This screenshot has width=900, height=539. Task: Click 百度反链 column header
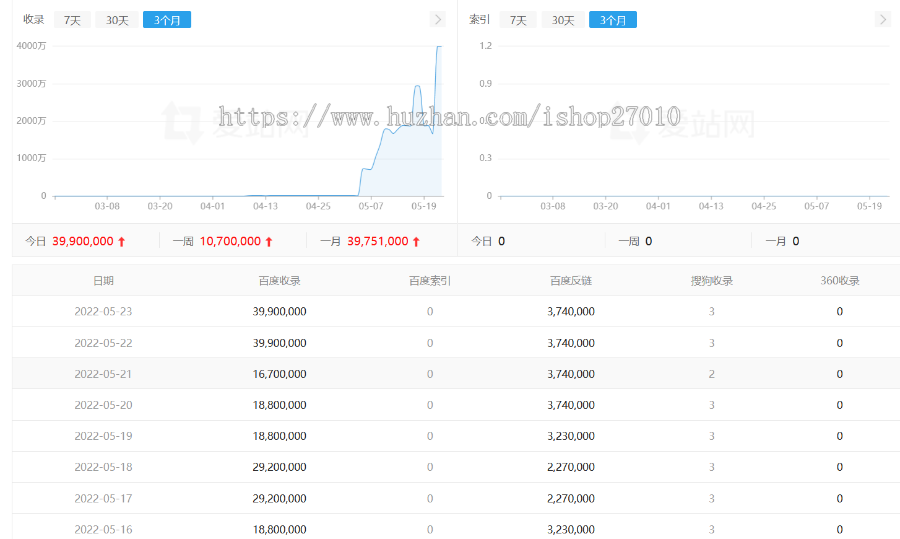(571, 281)
